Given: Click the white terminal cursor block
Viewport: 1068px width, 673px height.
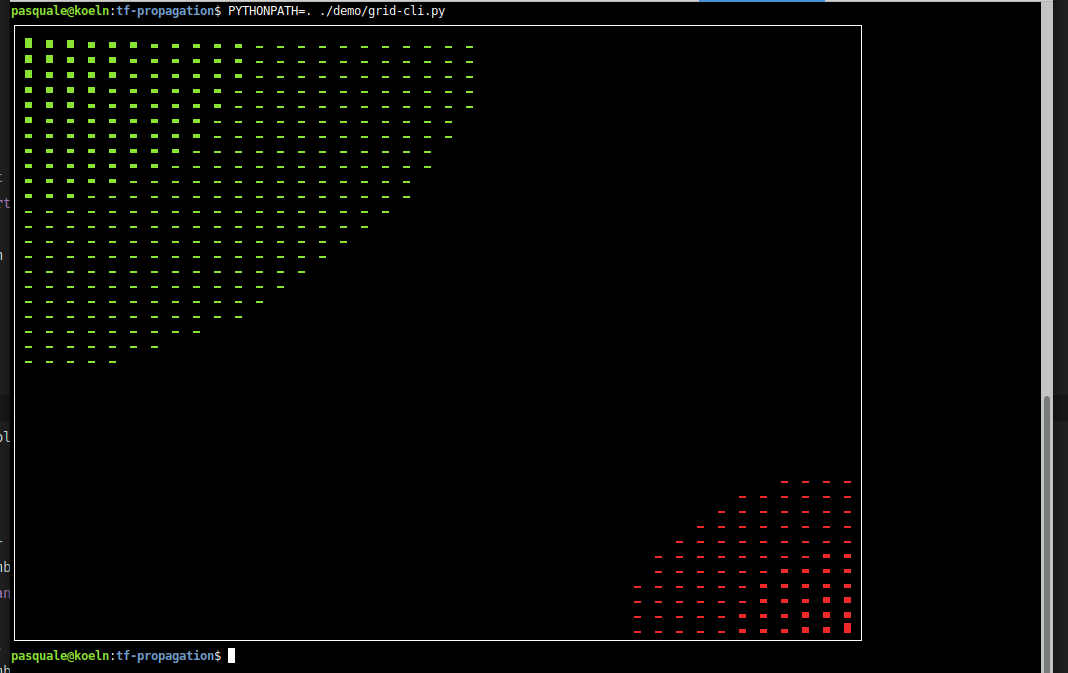Looking at the screenshot, I should (x=231, y=656).
